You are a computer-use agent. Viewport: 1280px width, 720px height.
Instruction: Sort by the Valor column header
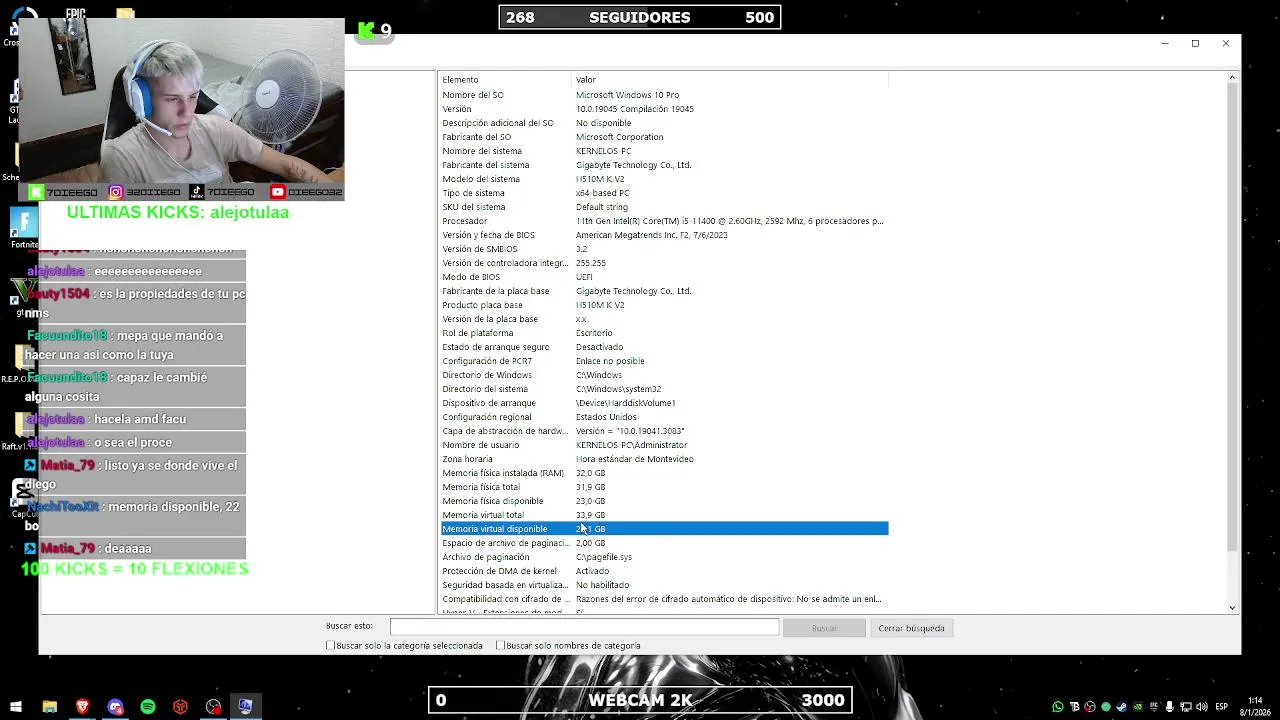(729, 79)
